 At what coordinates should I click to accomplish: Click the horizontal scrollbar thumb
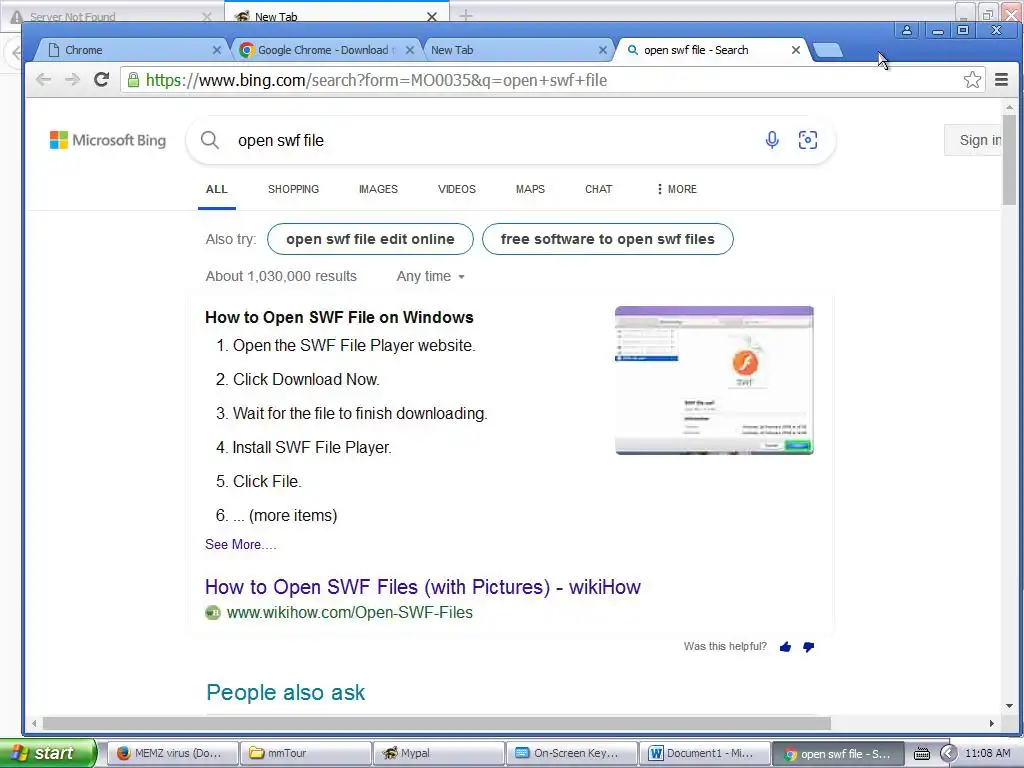pyautogui.click(x=436, y=723)
